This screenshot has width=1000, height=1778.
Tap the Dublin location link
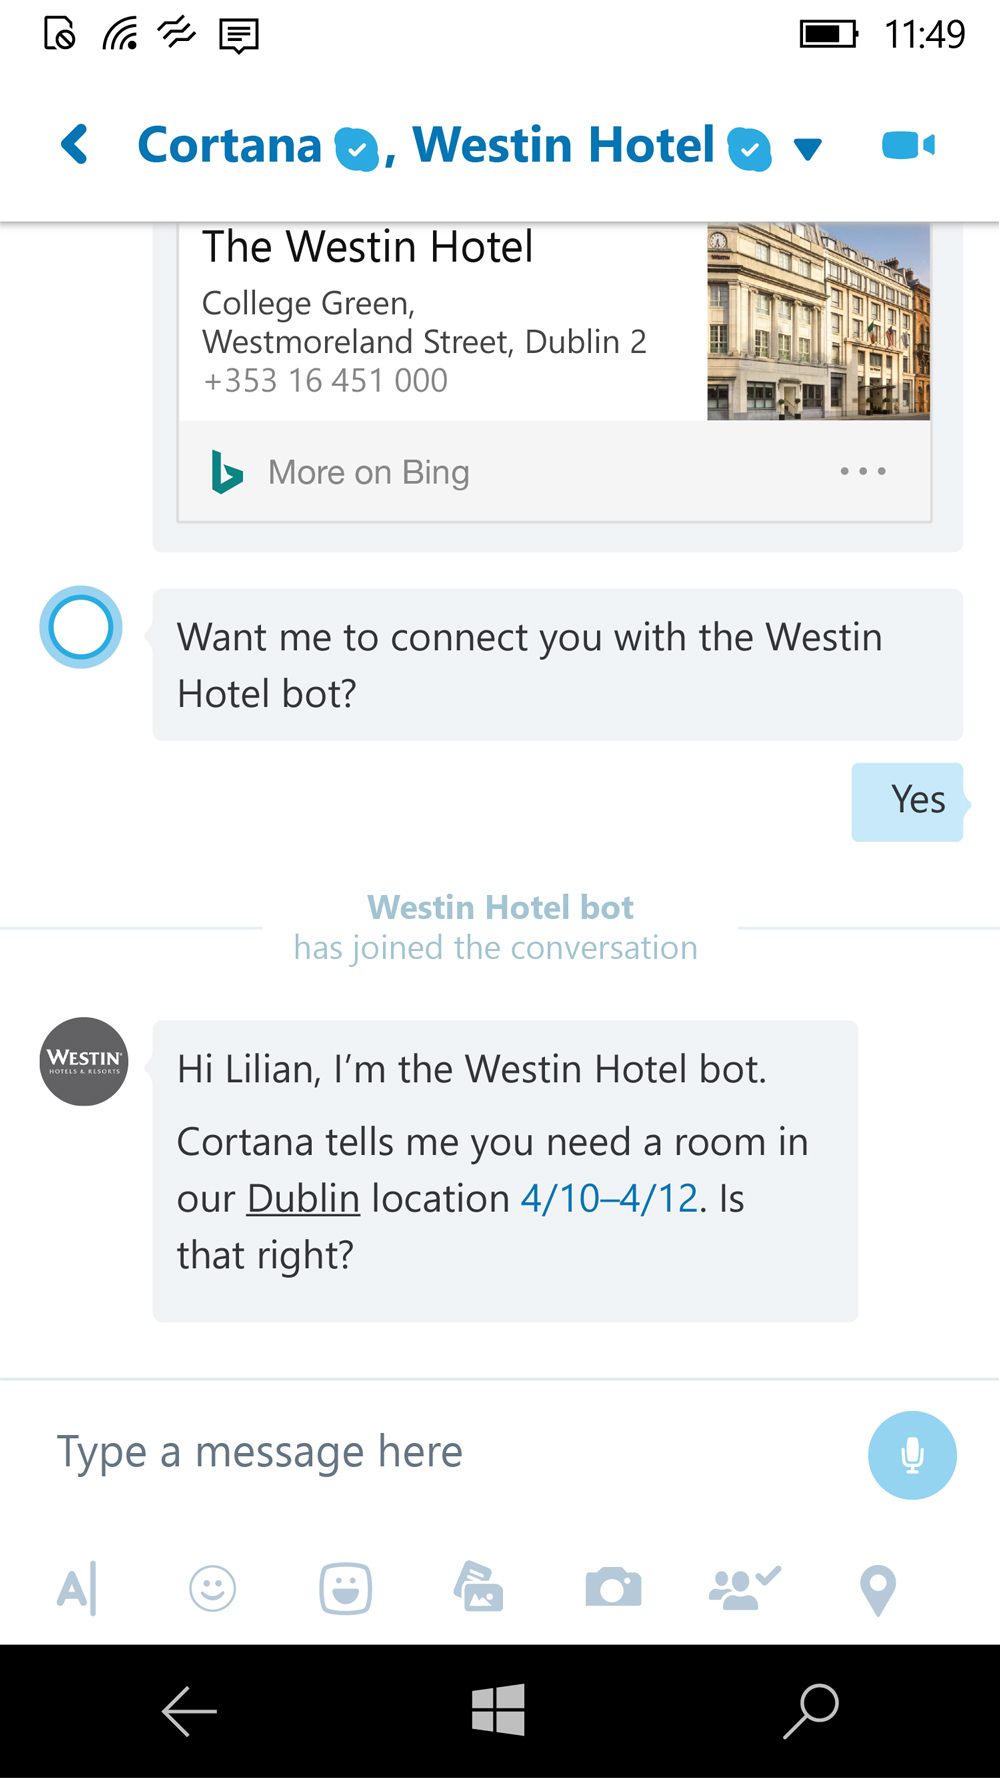pyautogui.click(x=303, y=1198)
